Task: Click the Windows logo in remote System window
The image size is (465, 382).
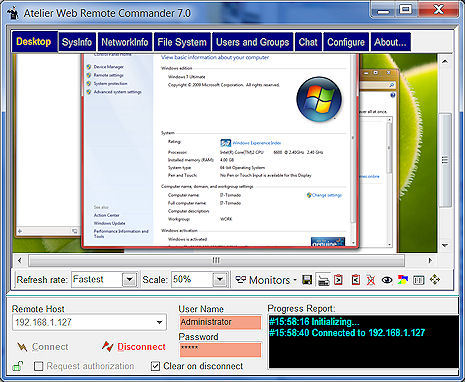Action: click(x=319, y=99)
